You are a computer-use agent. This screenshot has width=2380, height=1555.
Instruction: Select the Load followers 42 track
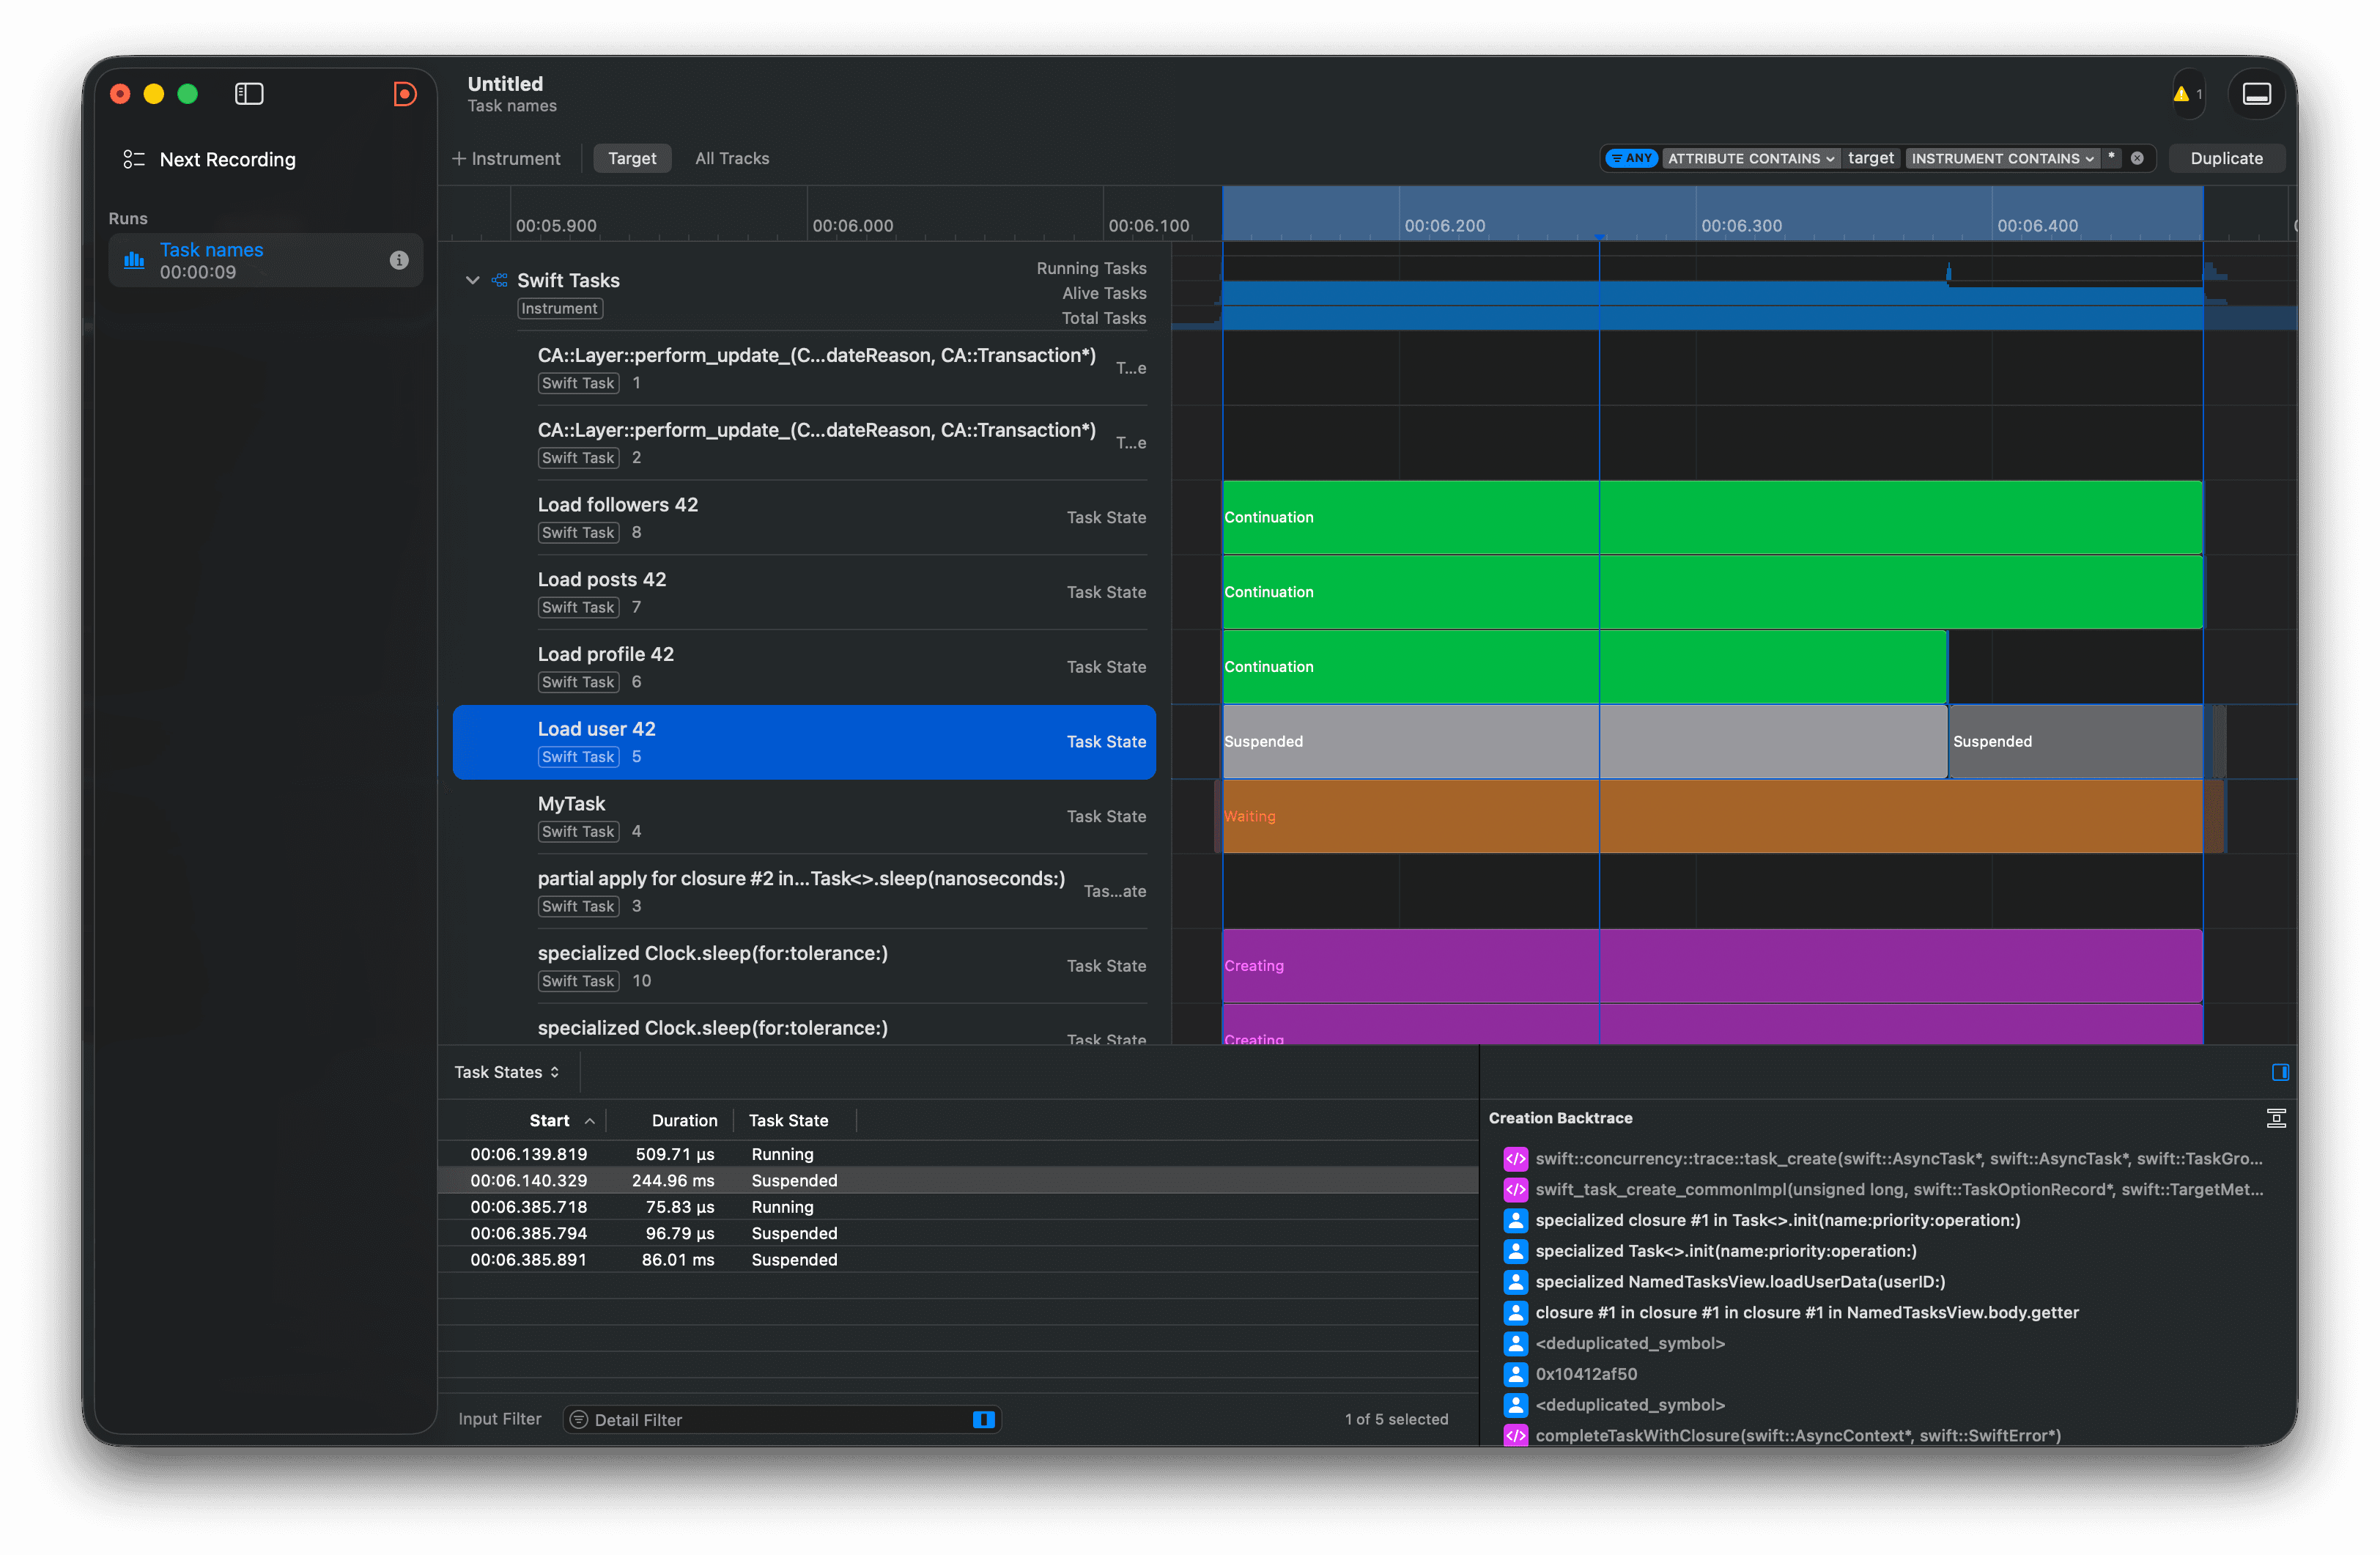(x=804, y=518)
